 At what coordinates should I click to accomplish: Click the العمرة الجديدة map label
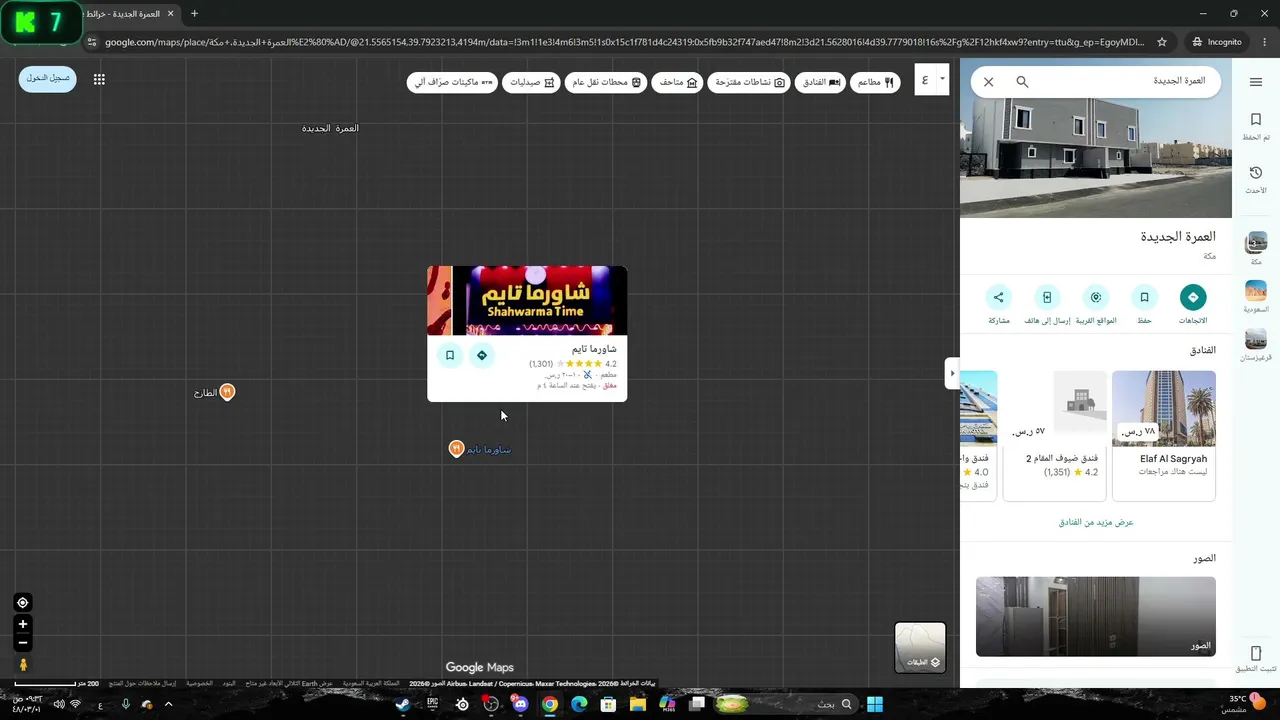coord(330,128)
